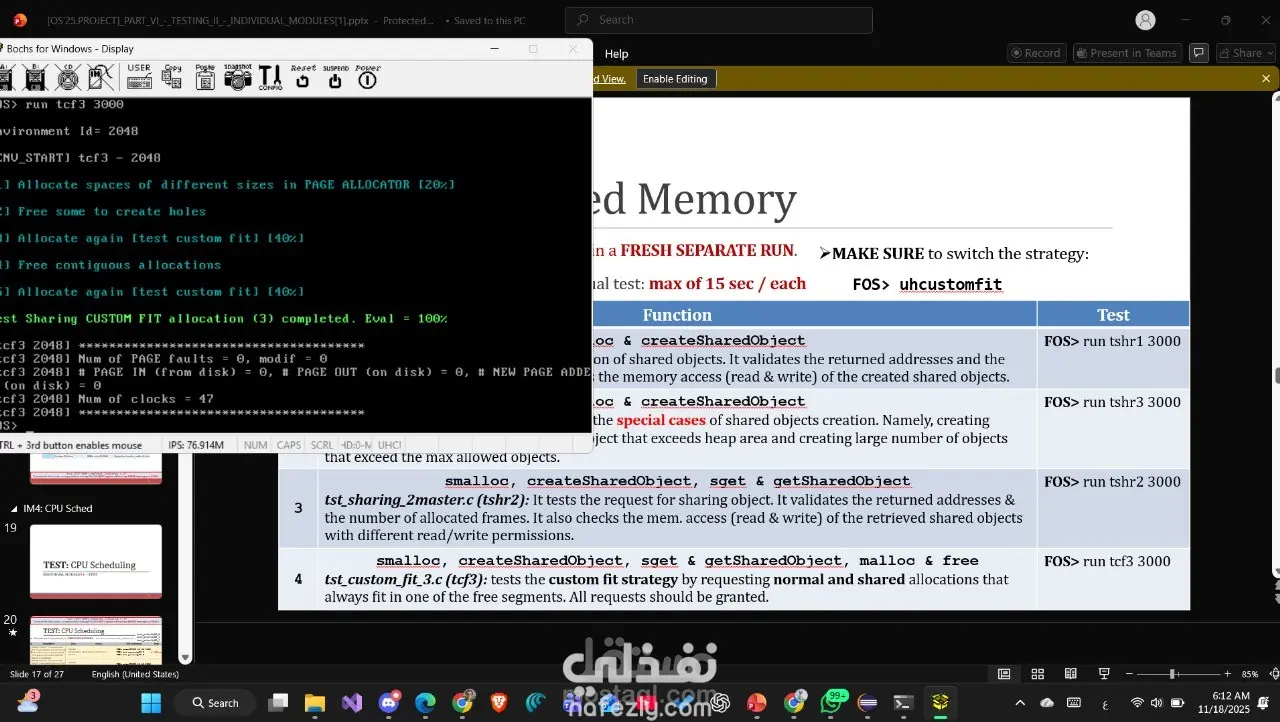This screenshot has width=1280, height=722.
Task: Click the Bochs Paste icon
Action: pyautogui.click(x=205, y=77)
